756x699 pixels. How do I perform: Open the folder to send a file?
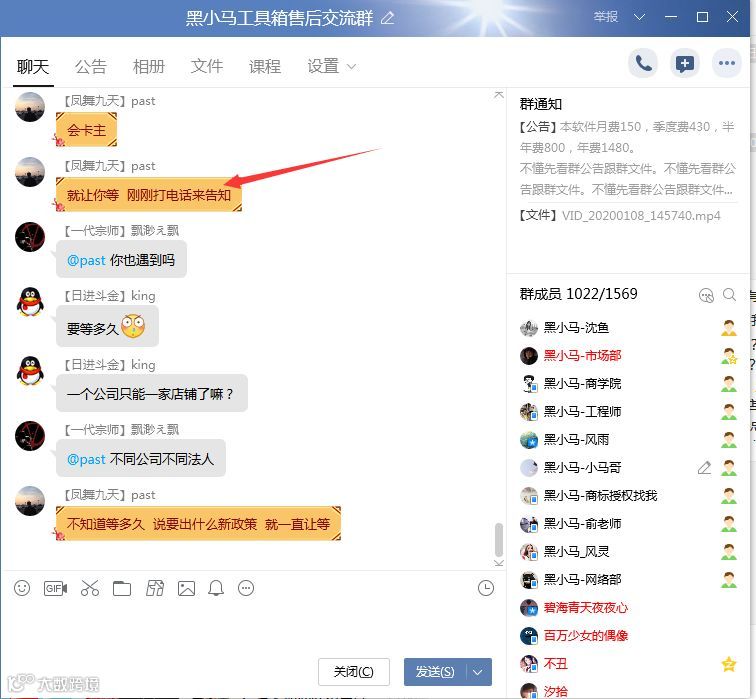pos(122,588)
